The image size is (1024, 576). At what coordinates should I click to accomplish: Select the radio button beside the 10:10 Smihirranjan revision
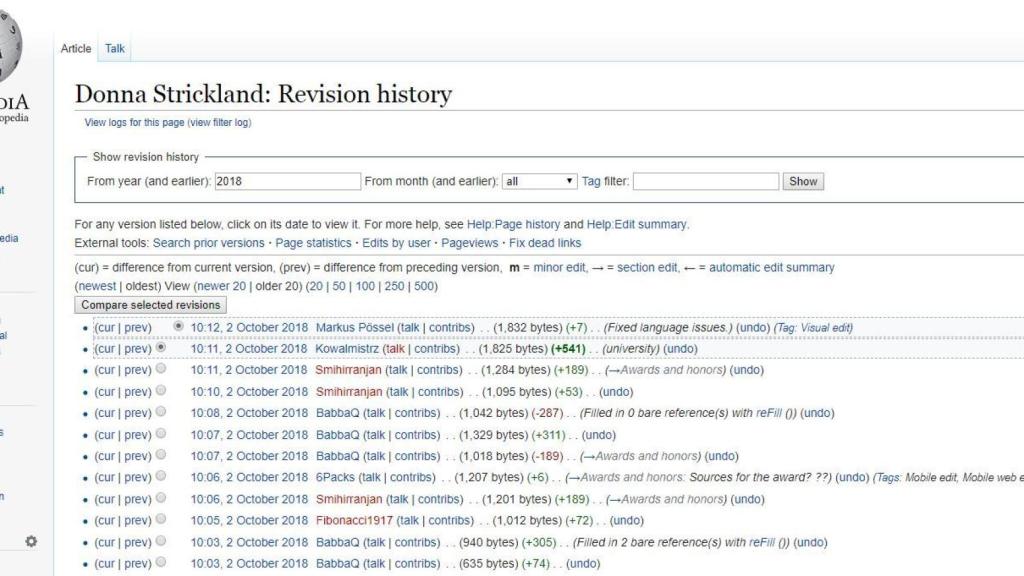pyautogui.click(x=159, y=391)
